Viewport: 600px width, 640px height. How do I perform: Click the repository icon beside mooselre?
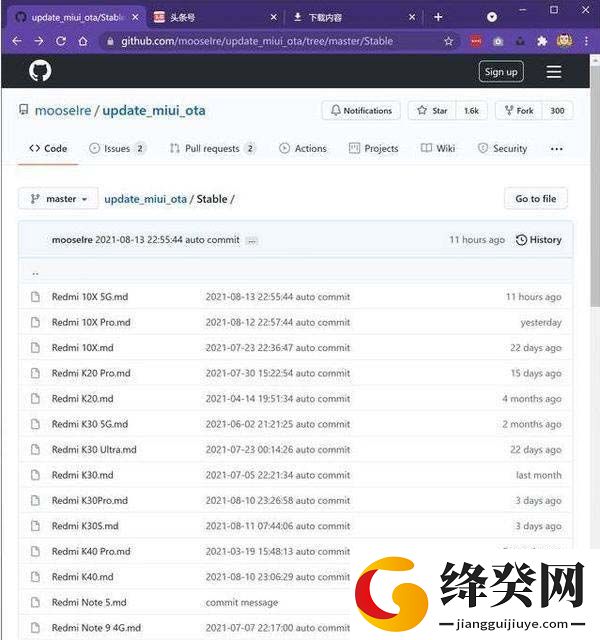coord(24,110)
